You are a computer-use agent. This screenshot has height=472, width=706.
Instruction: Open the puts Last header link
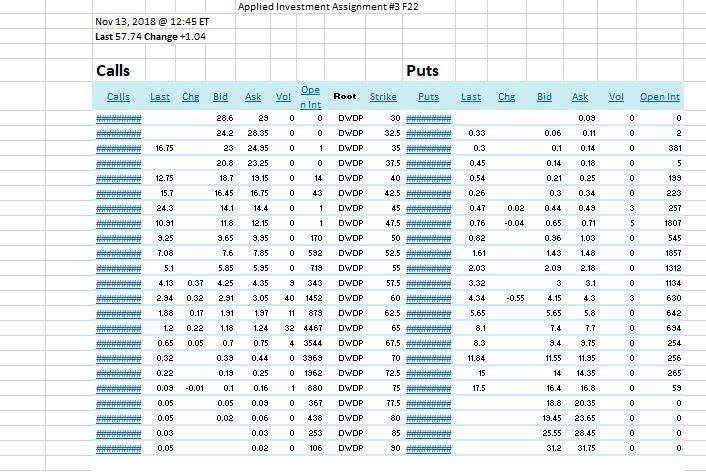click(x=471, y=97)
